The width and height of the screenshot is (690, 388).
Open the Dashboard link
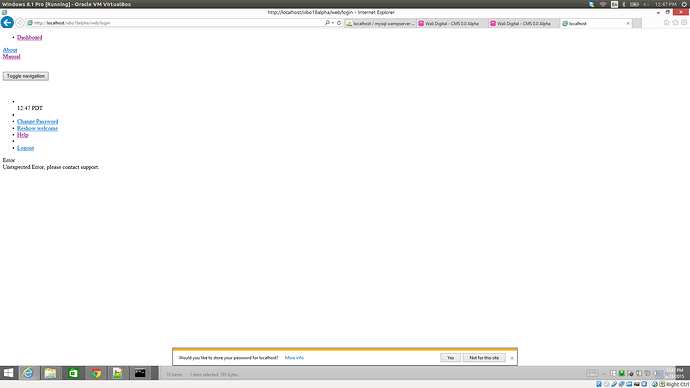29,37
